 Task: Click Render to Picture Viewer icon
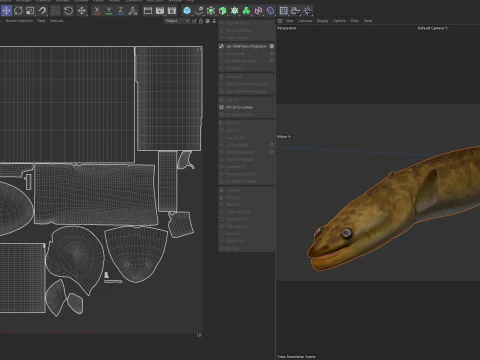coord(160,11)
